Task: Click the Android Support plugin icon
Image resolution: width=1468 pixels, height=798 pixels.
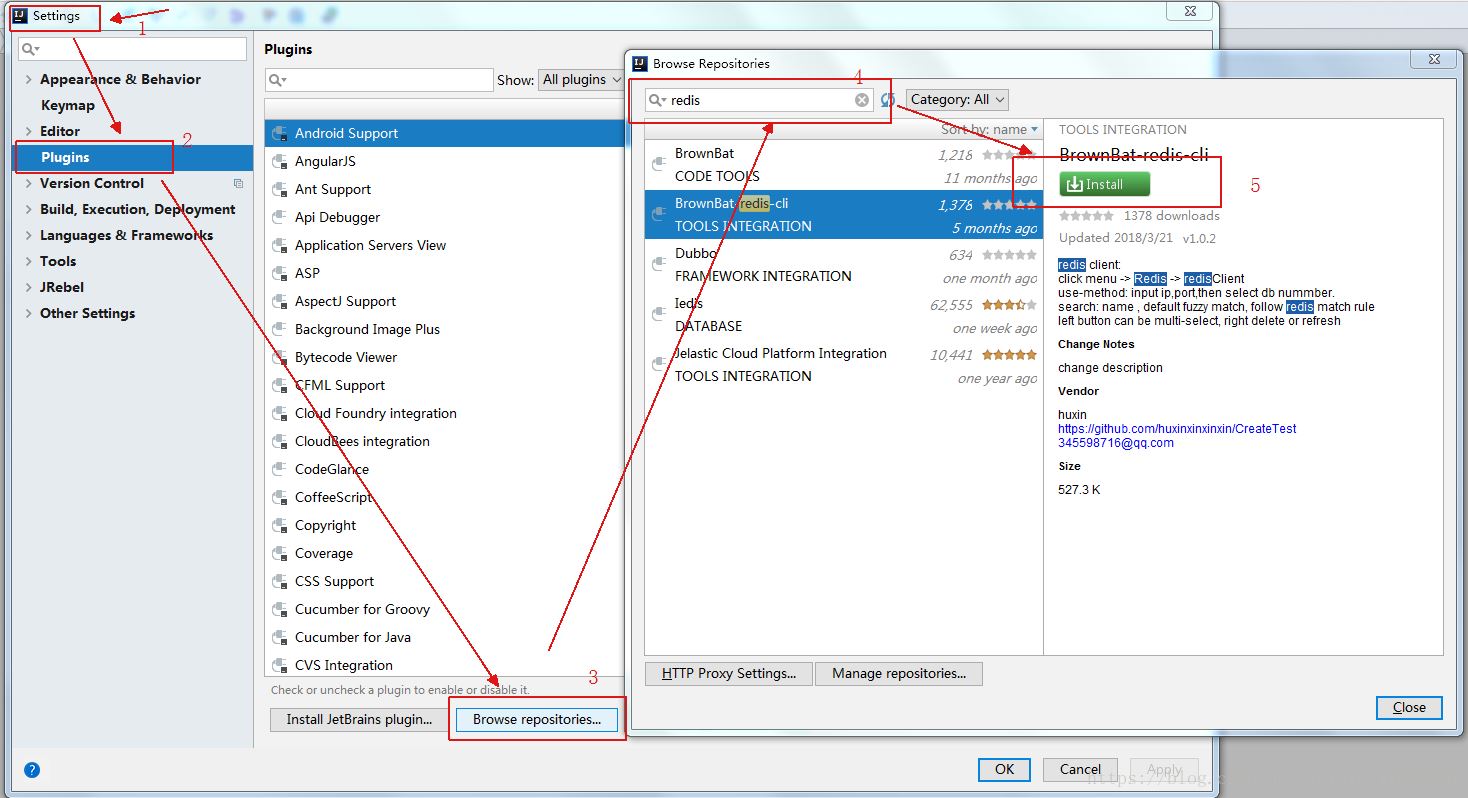Action: [280, 134]
